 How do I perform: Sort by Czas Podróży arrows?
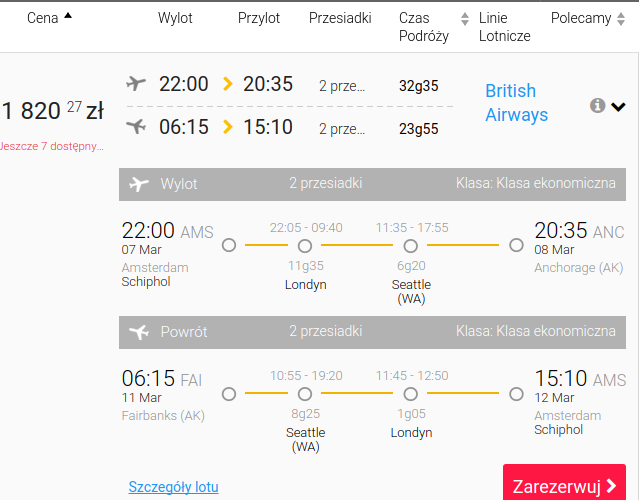pyautogui.click(x=465, y=19)
